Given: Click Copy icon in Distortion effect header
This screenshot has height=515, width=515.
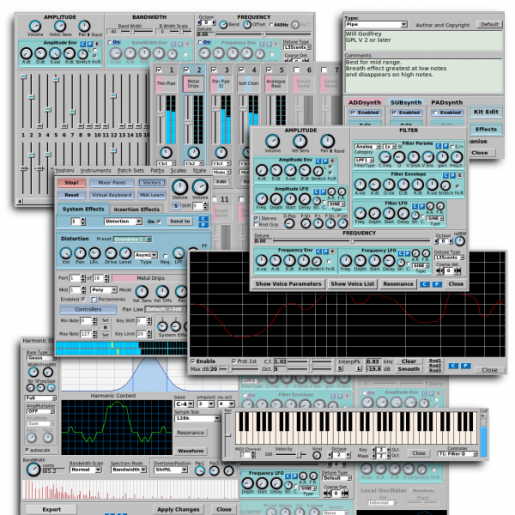Looking at the screenshot, I should (203, 219).
